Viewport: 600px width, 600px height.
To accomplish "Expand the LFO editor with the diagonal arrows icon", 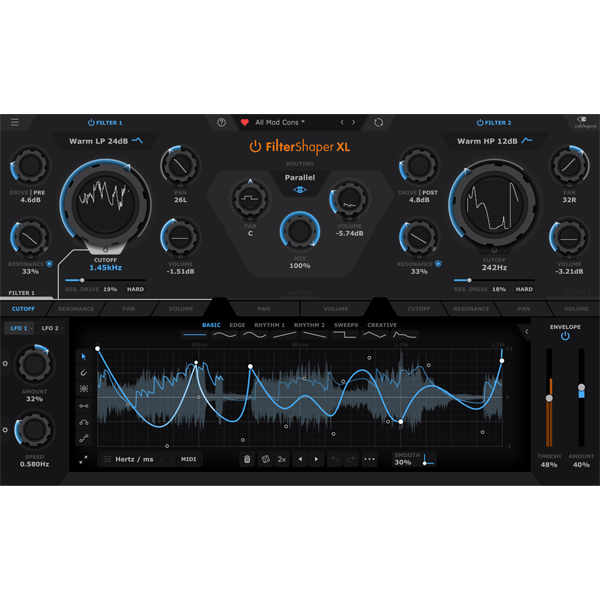I will [x=83, y=460].
